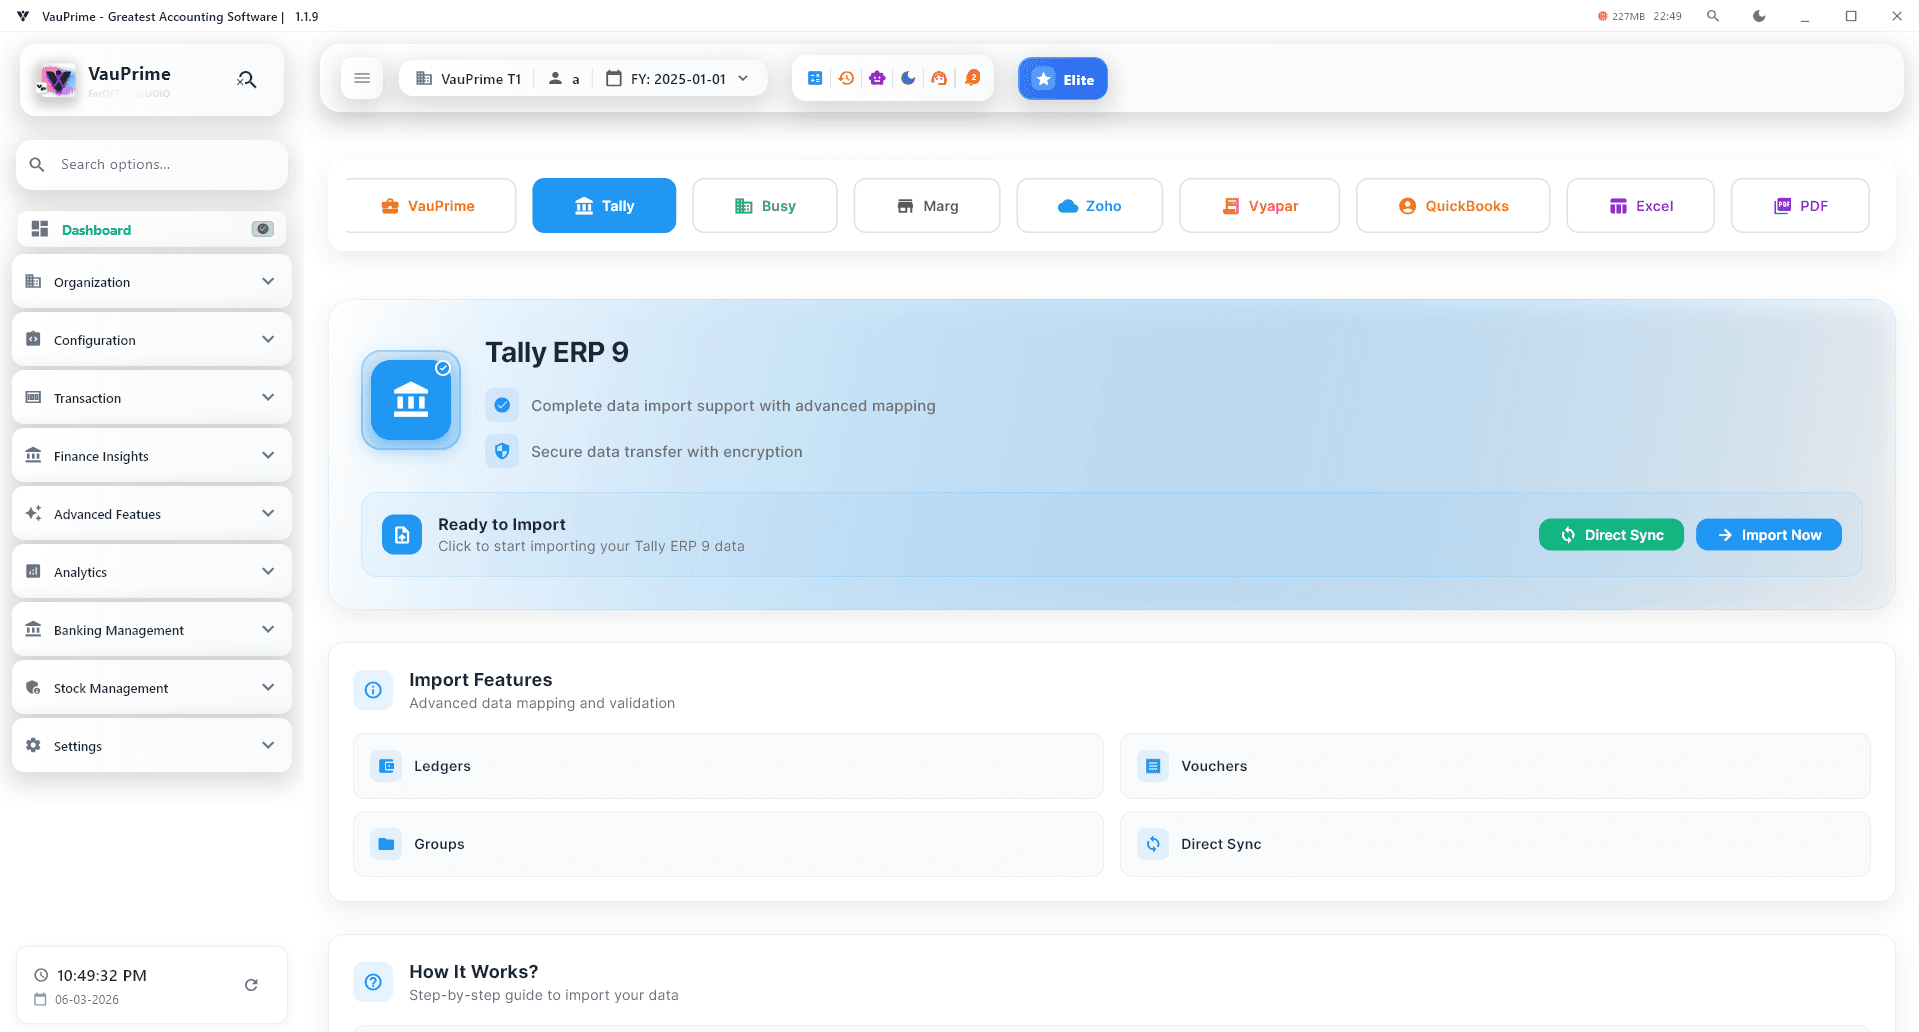Click the Settings gear icon in sidebar
Screen dimensions: 1919x1032
click(x=33, y=745)
